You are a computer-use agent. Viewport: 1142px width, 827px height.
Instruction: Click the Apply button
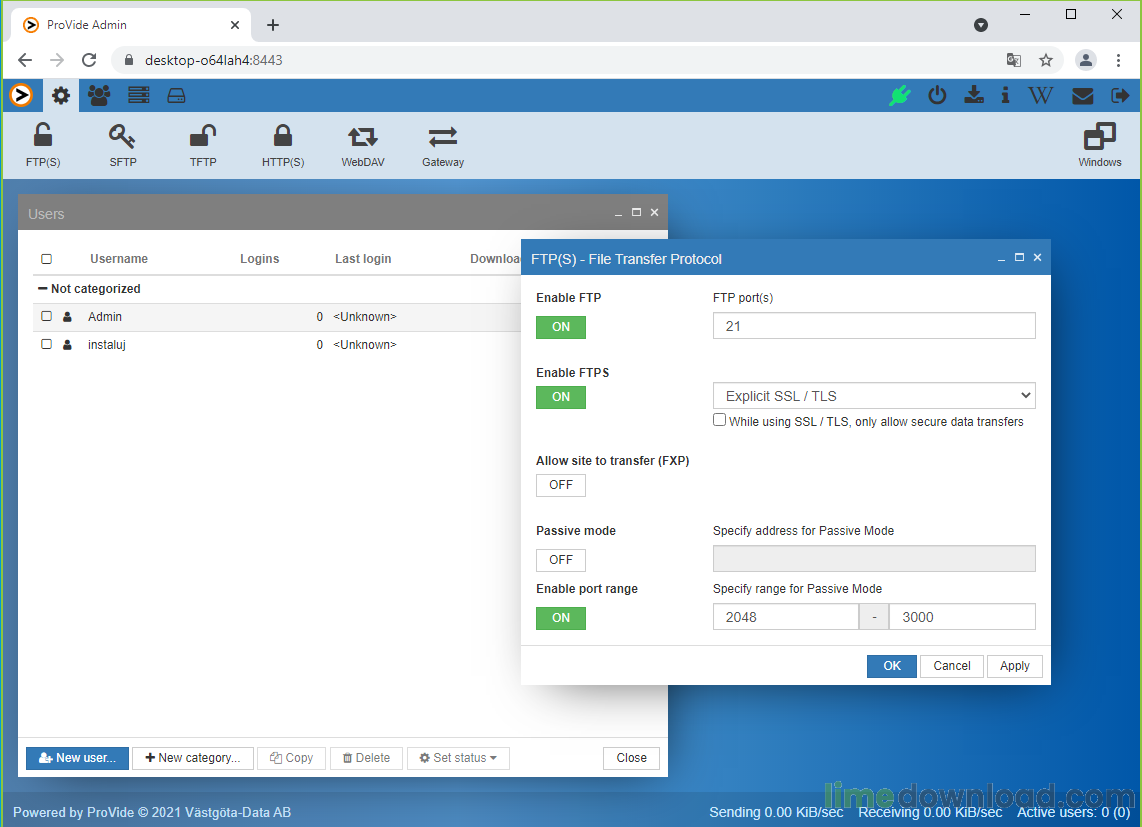(1014, 666)
